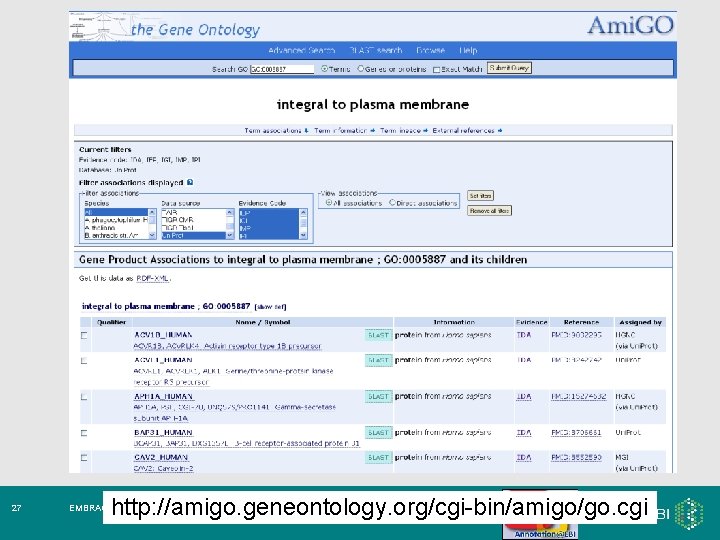The width and height of the screenshot is (720, 540).
Task: Click Data source list scrollbar track
Action: (x=230, y=224)
